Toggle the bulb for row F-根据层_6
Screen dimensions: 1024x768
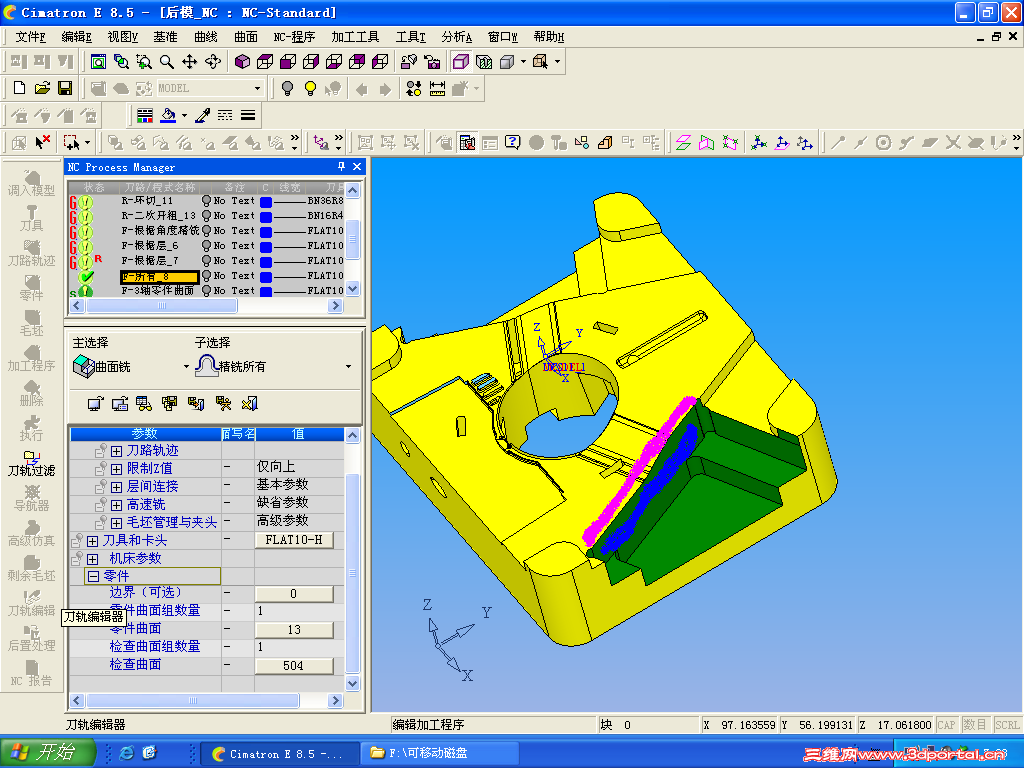coord(206,246)
